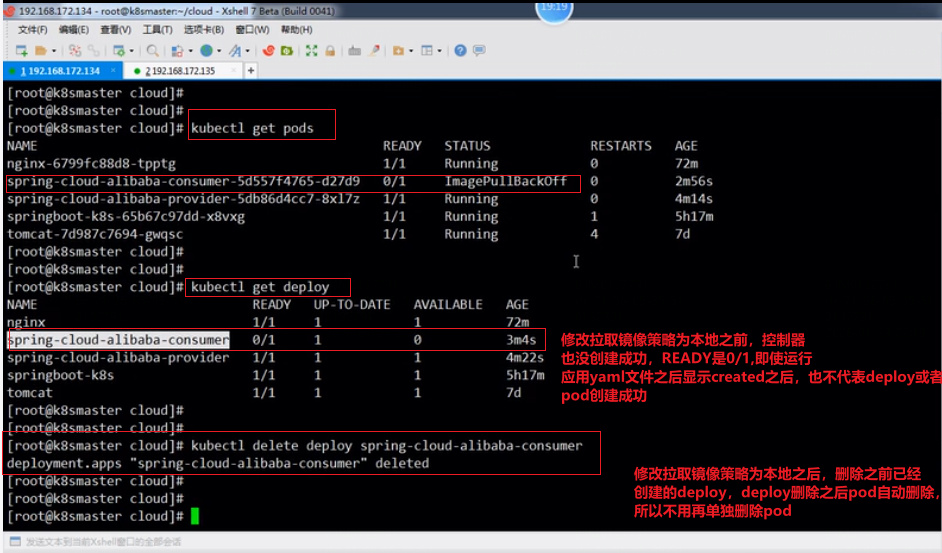Click the highlight pen toolbar icon
The image size is (942, 553).
tap(374, 50)
